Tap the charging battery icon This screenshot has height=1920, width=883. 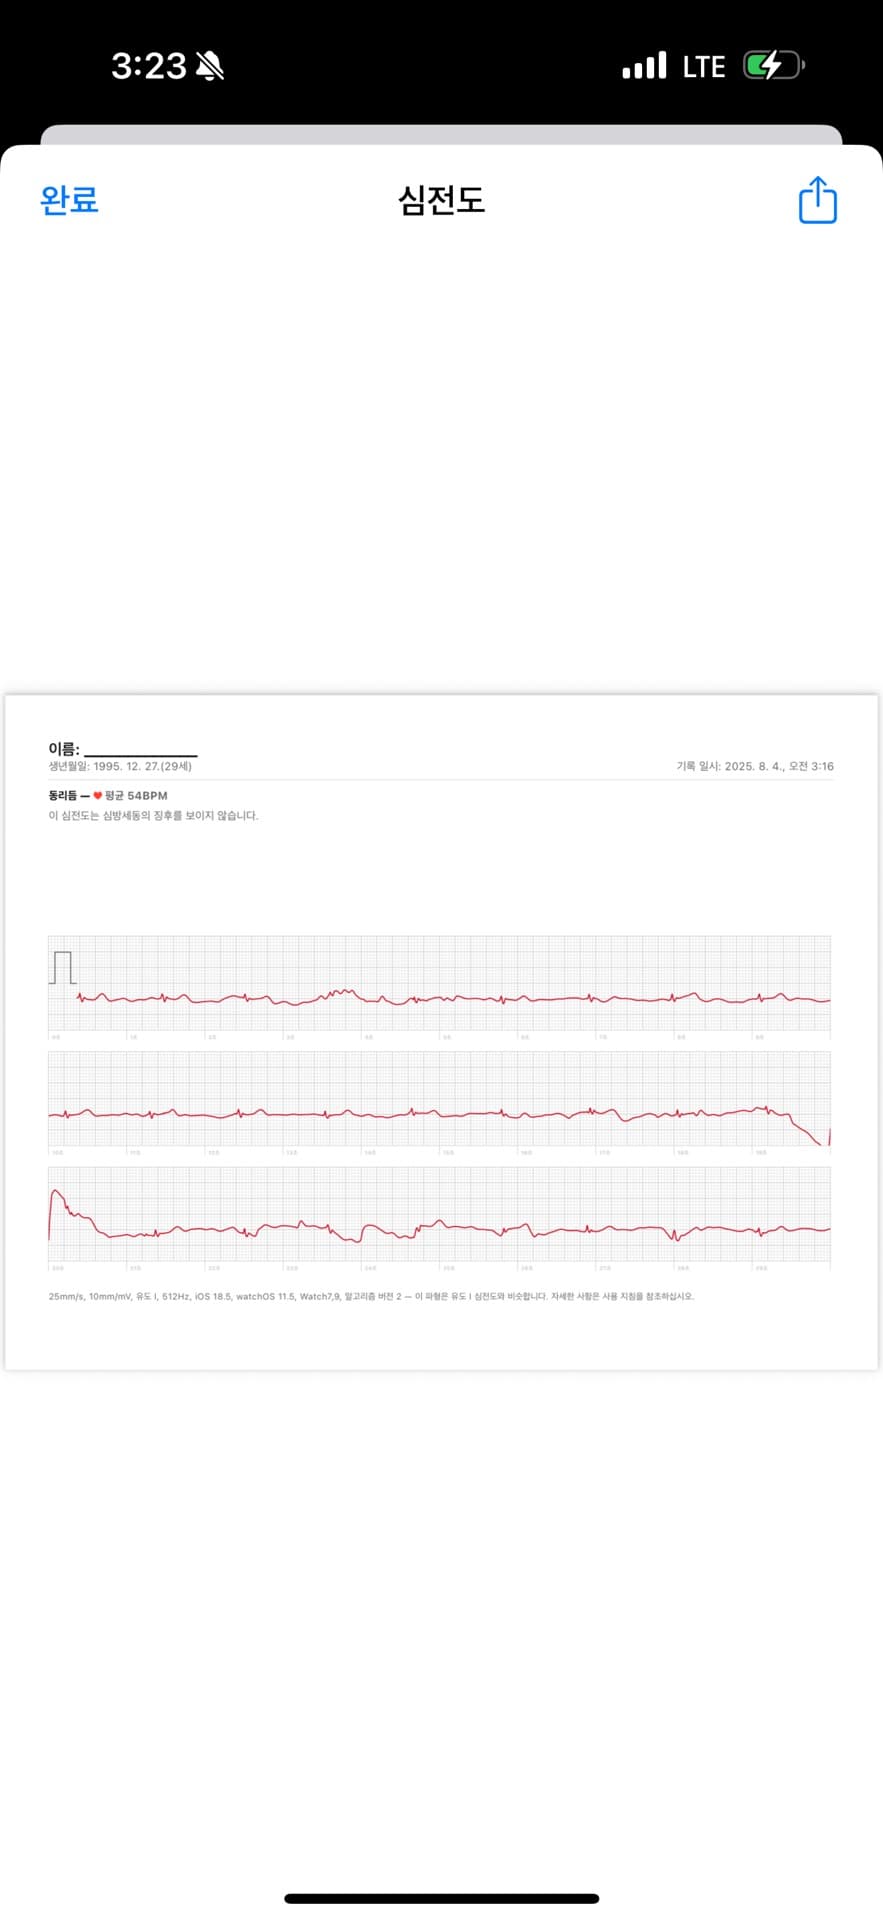(774, 66)
